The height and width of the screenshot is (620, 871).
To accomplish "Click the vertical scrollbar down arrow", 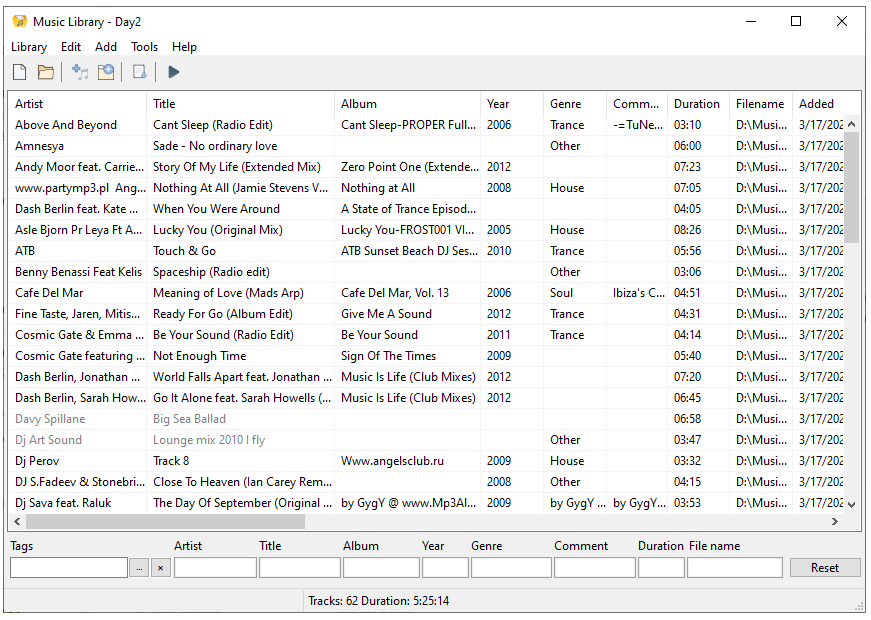I will point(852,504).
